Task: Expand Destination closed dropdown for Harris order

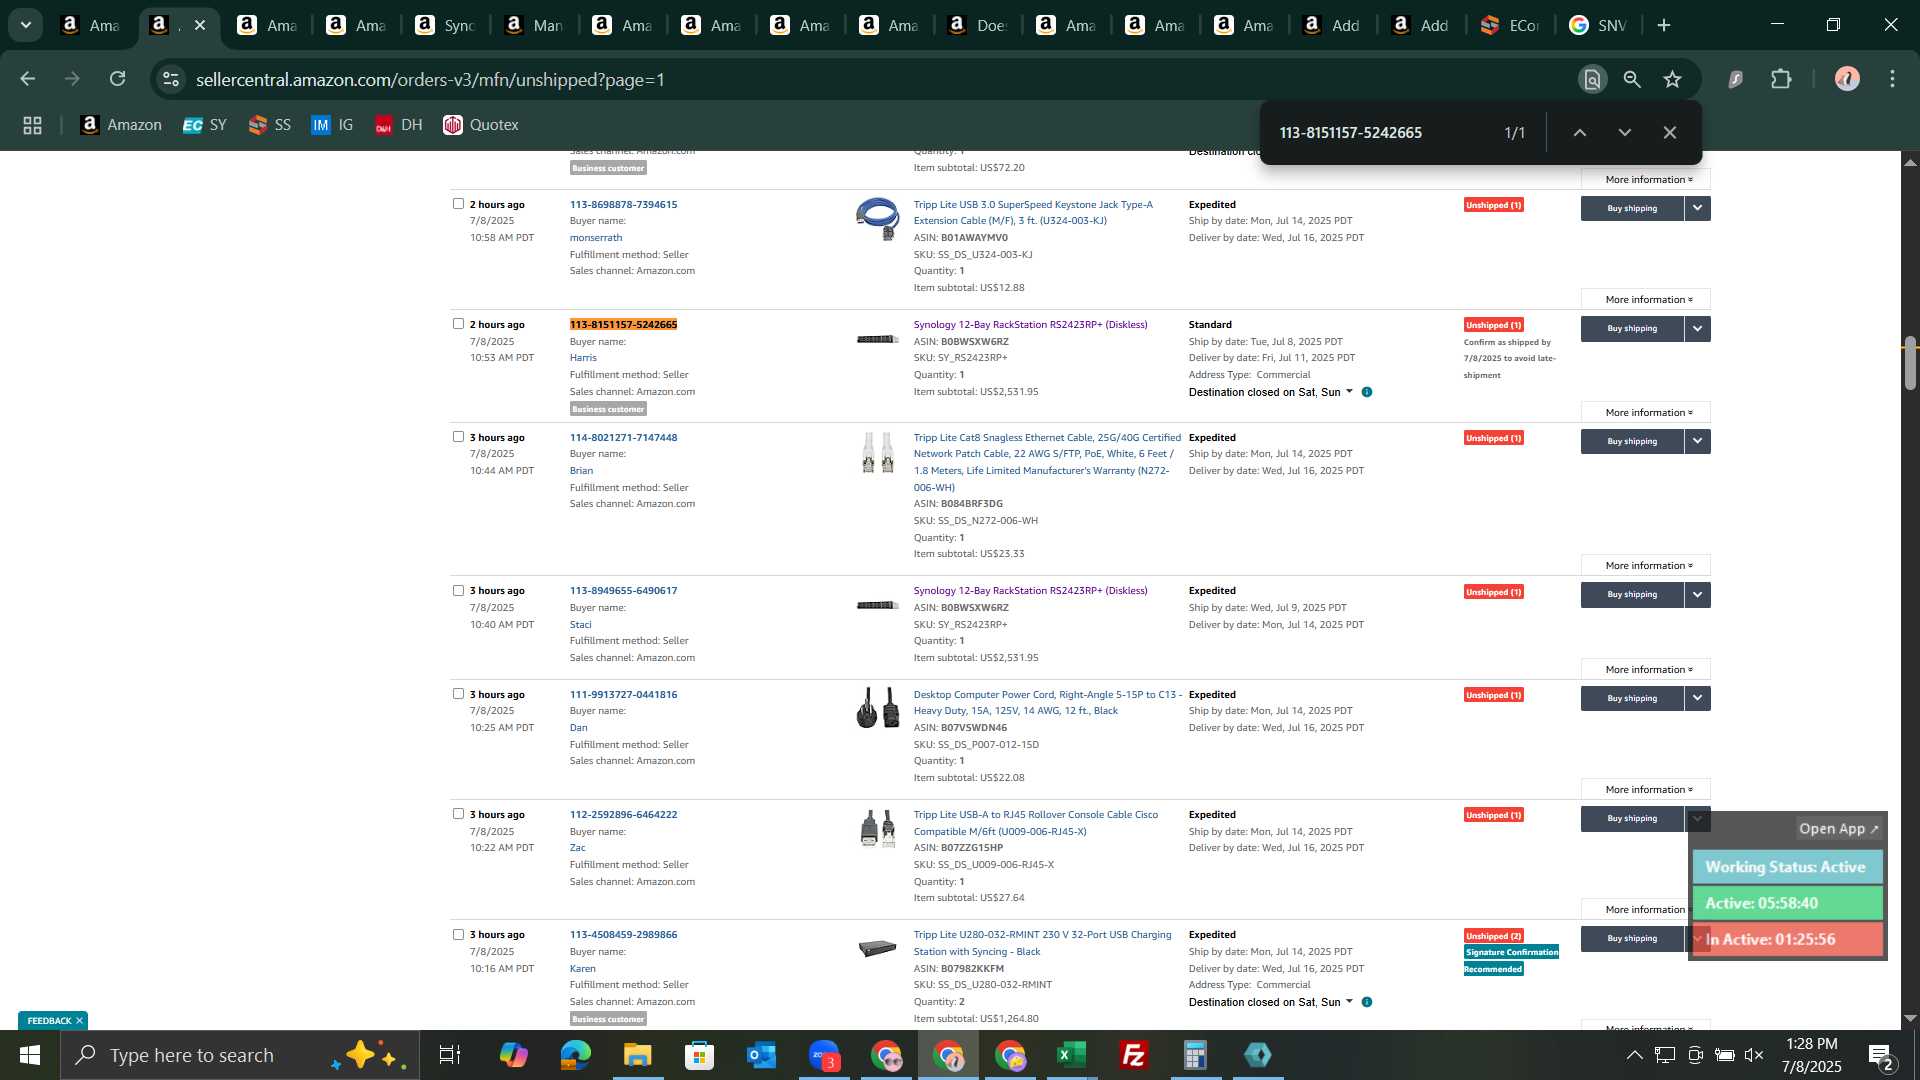Action: (x=1349, y=392)
